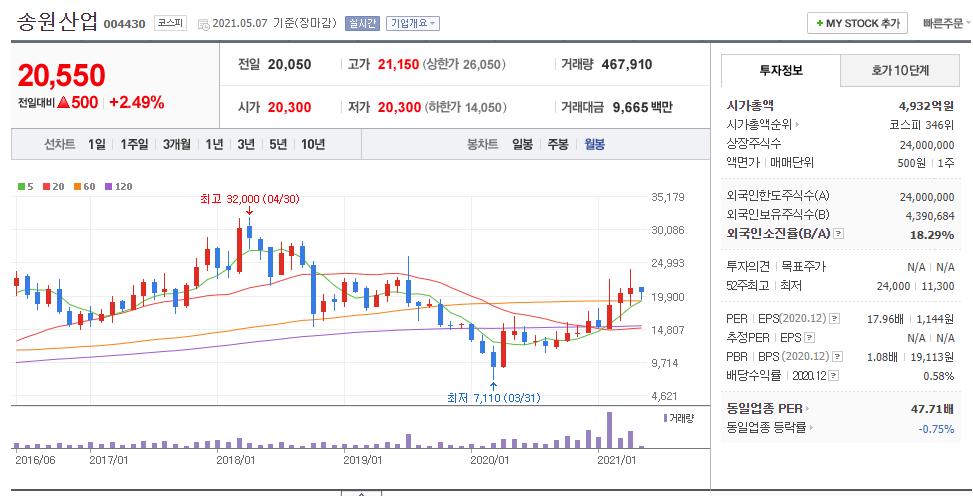Click the green 5-period moving average legend
This screenshot has width=973, height=496.
[25, 186]
